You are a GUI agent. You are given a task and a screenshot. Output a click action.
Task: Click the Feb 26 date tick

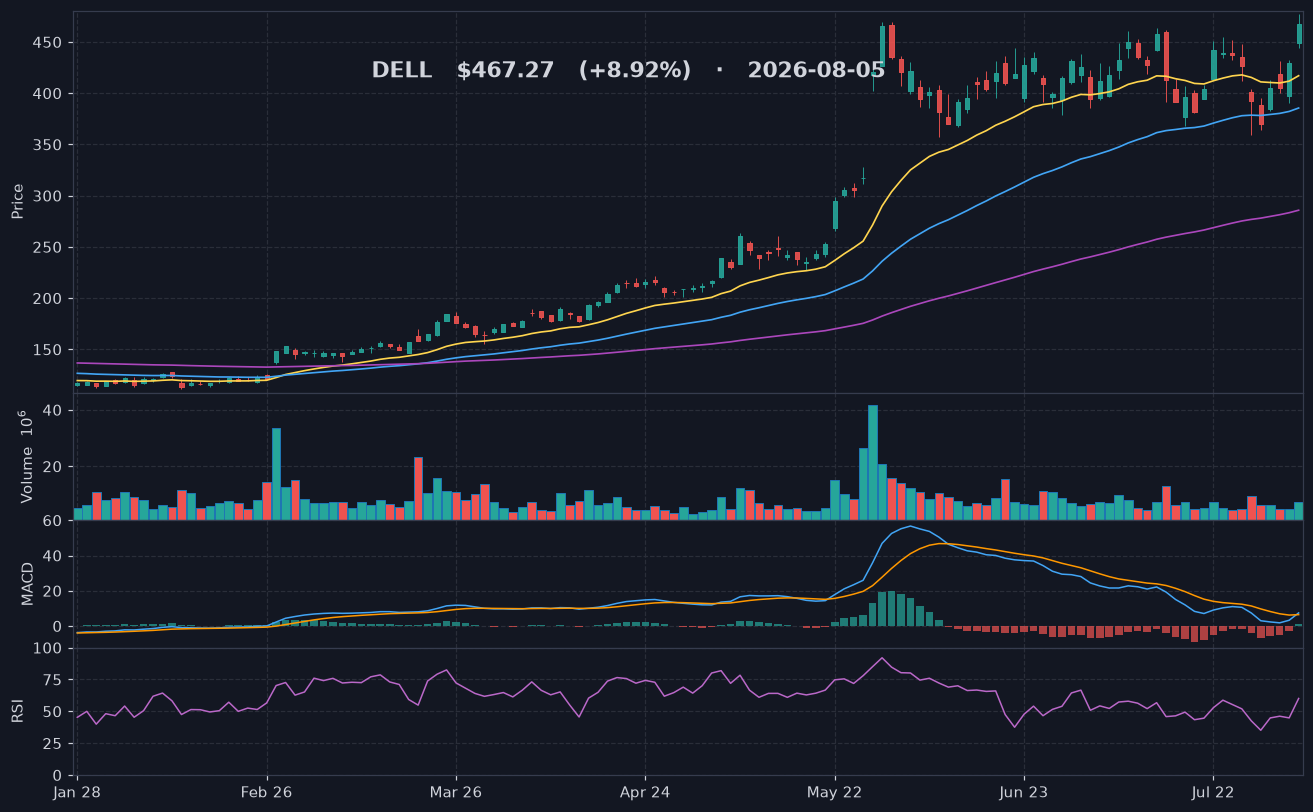coord(267,791)
